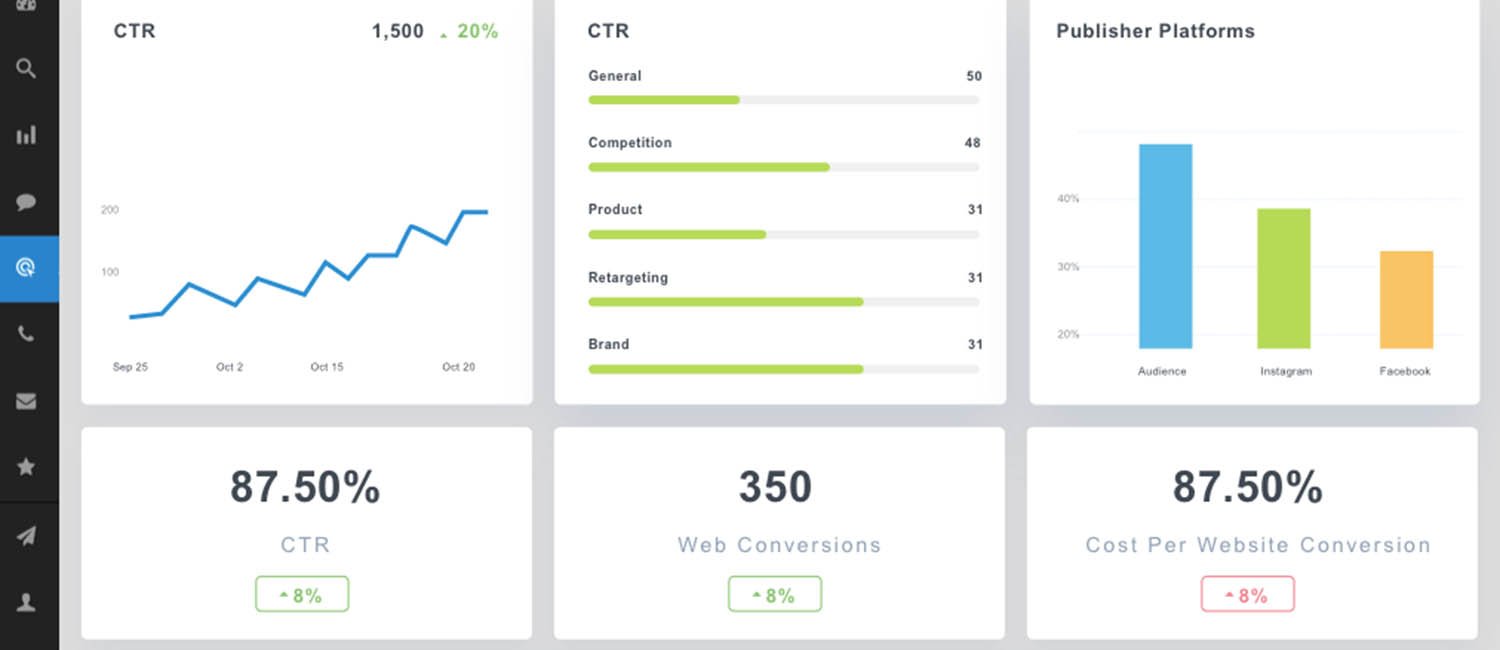This screenshot has height=650, width=1500.
Task: Click the user profile sidebar icon
Action: click(x=27, y=602)
